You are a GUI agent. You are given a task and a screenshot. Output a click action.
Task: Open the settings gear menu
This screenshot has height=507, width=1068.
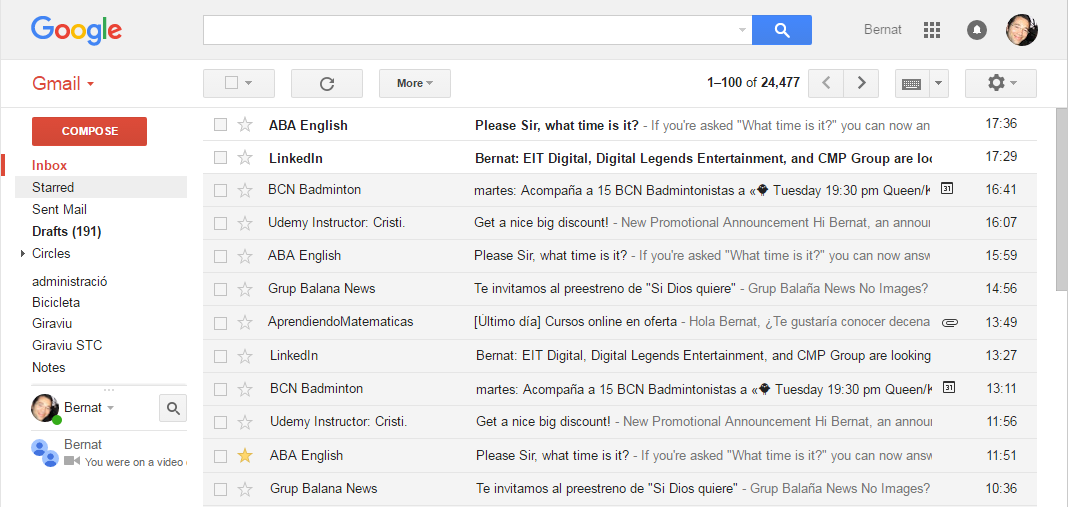pyautogui.click(x=1000, y=83)
